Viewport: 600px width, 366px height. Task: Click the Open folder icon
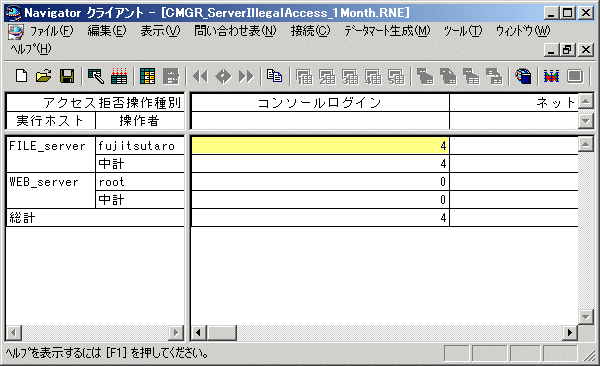click(x=44, y=76)
